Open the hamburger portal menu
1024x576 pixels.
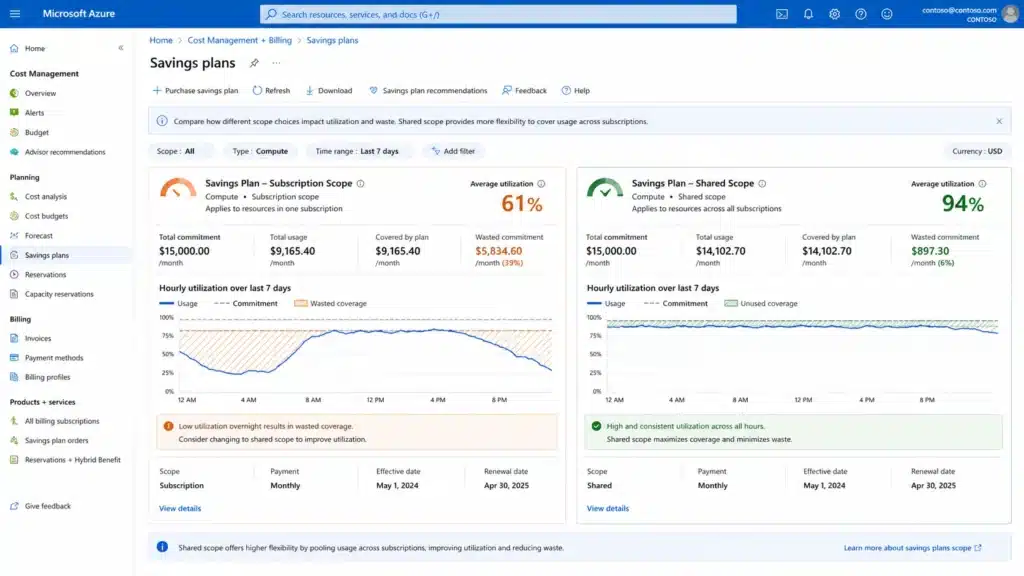[15, 14]
